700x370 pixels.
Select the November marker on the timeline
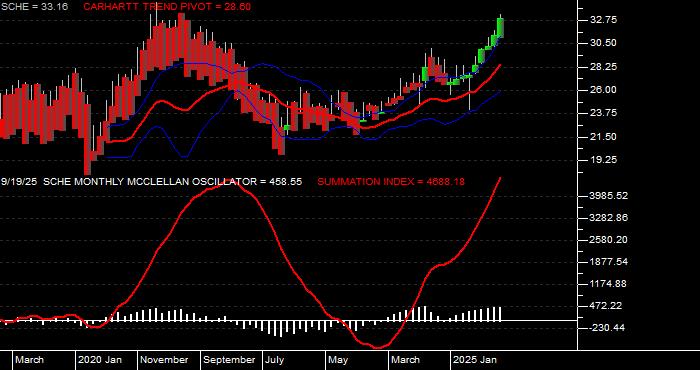pyautogui.click(x=164, y=360)
